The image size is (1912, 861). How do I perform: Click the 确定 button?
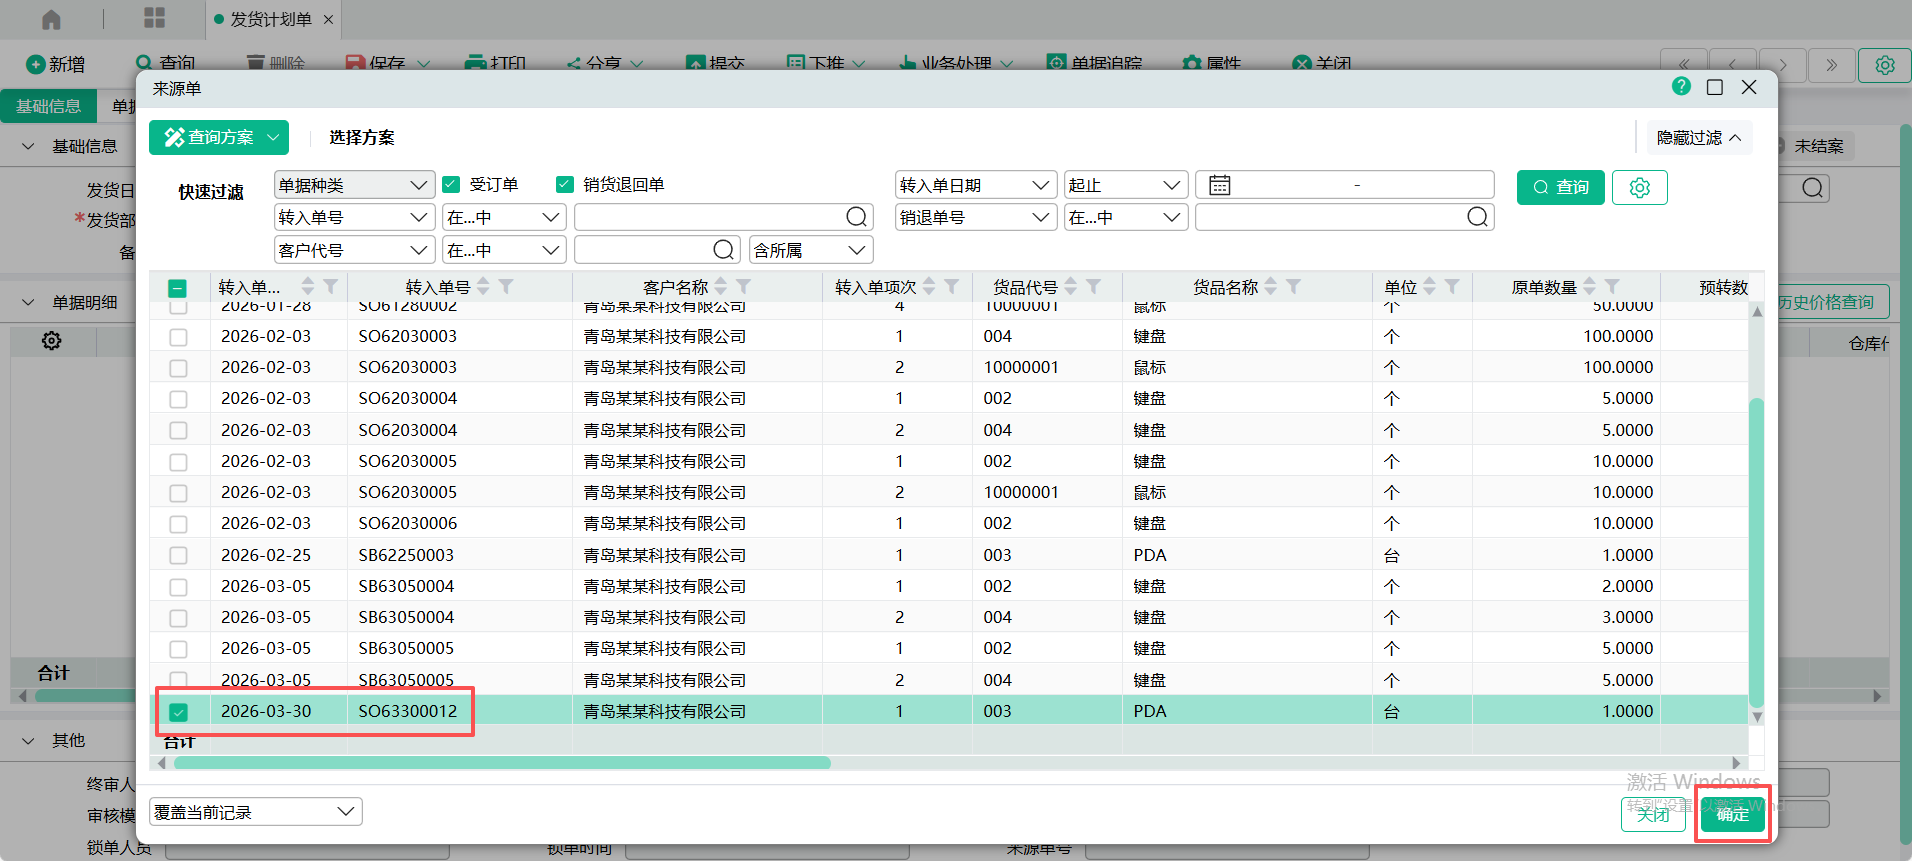1732,814
